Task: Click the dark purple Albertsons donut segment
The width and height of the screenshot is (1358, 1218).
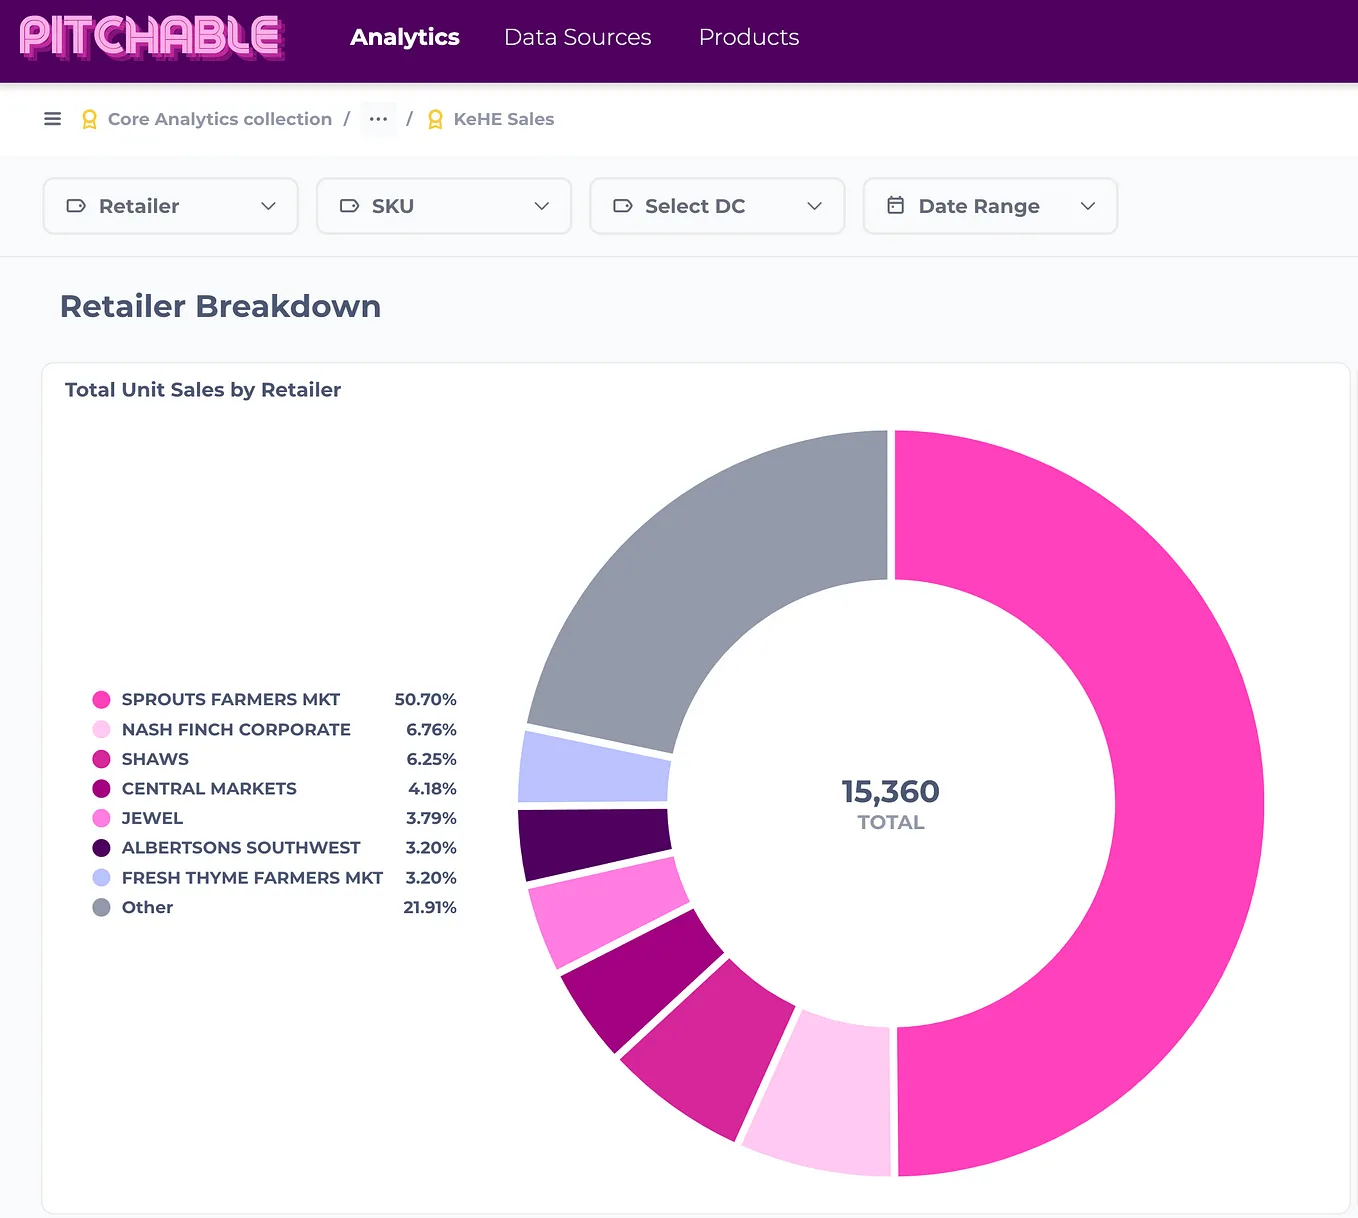Action: coord(594,842)
